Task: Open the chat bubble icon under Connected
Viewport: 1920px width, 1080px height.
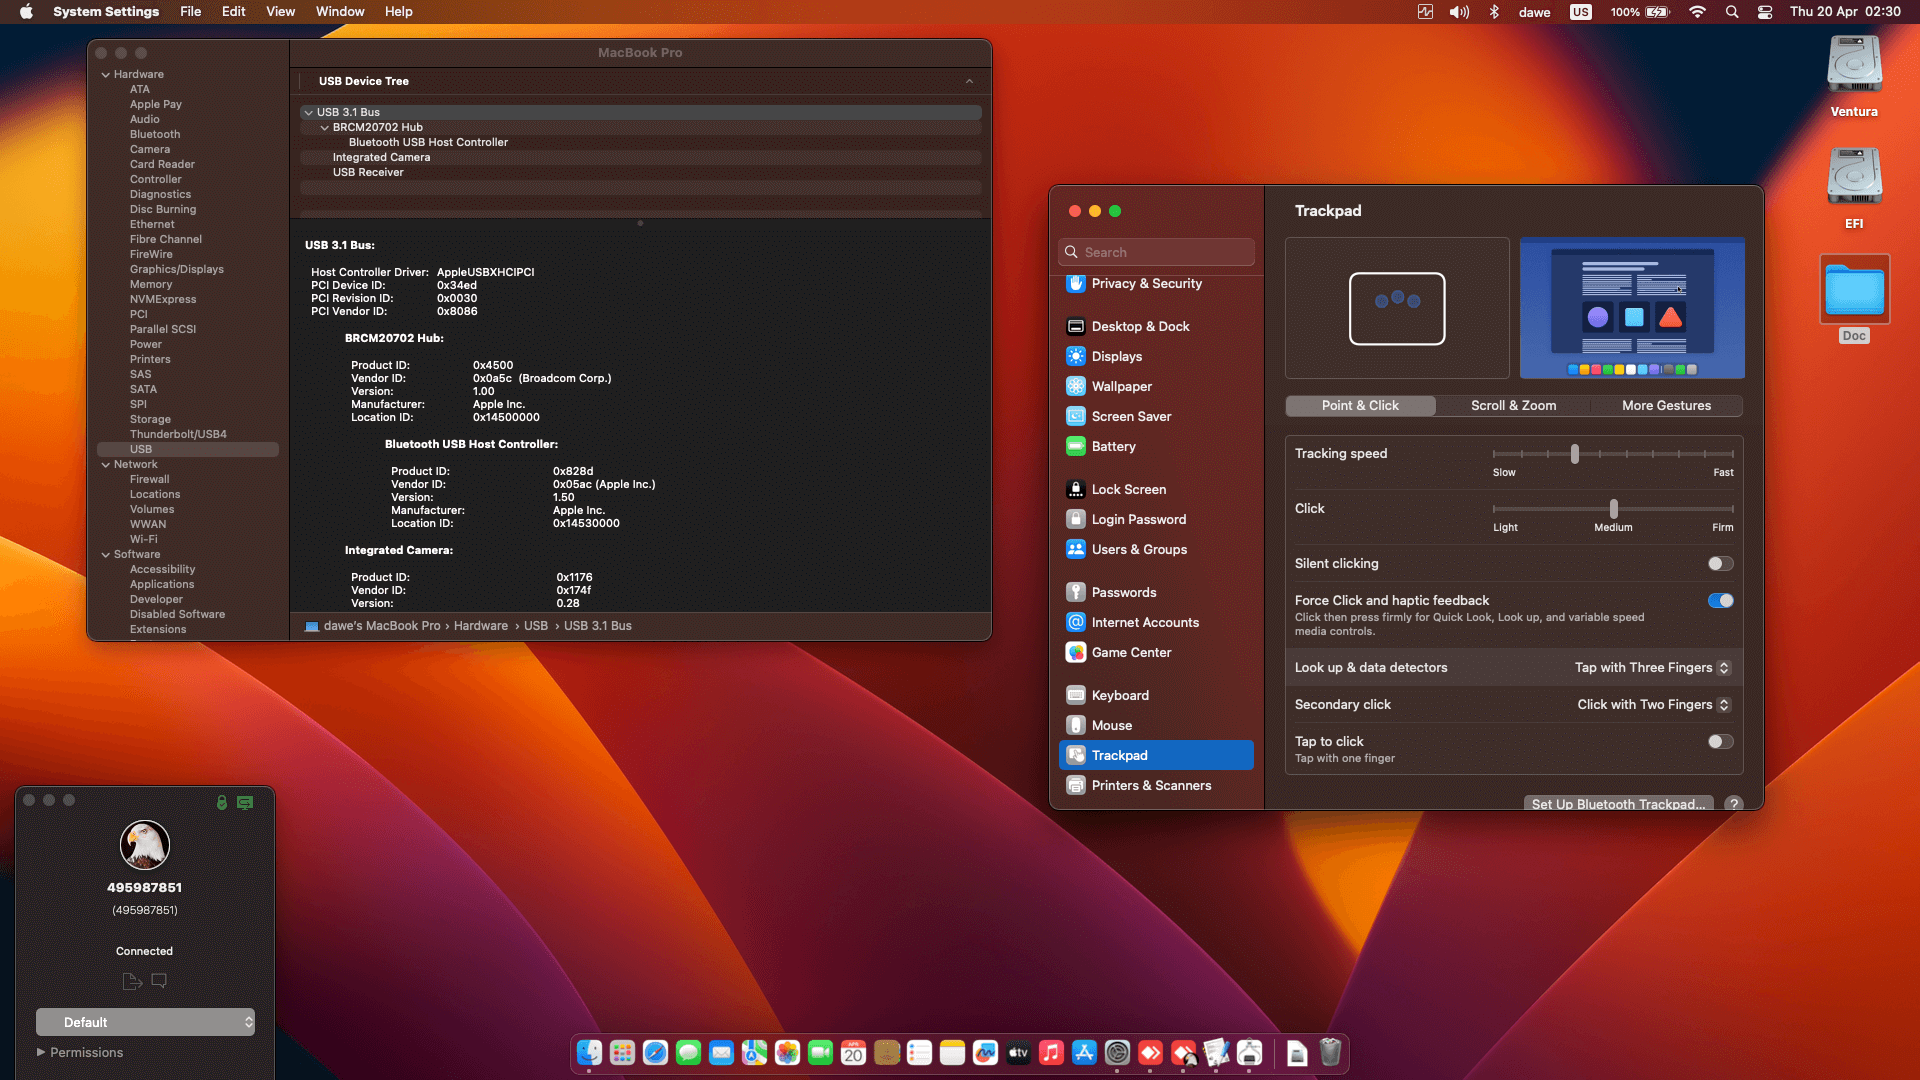Action: 159,981
